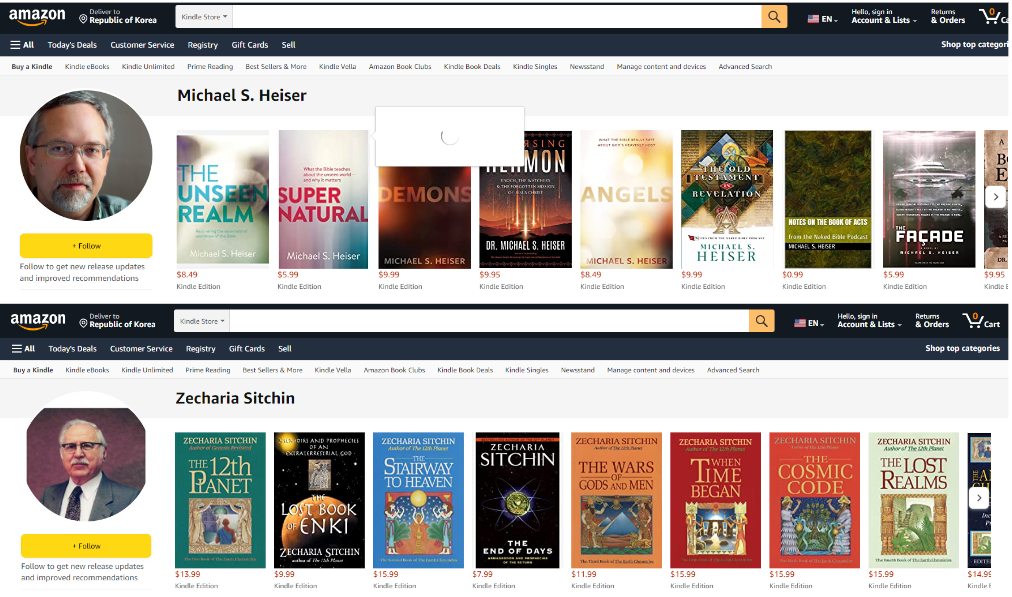Open Notes on the Book of Acts cover

point(827,199)
